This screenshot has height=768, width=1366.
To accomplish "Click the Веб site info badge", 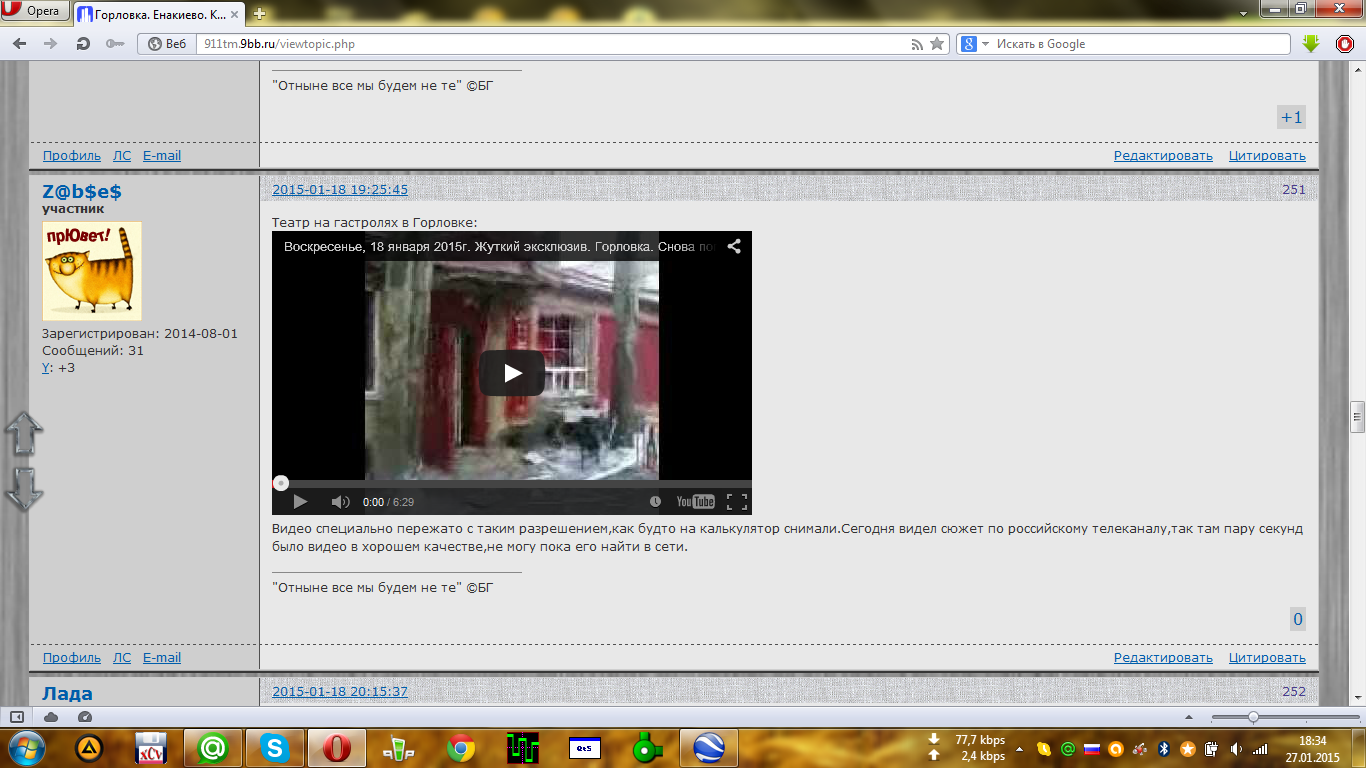I will (x=168, y=44).
